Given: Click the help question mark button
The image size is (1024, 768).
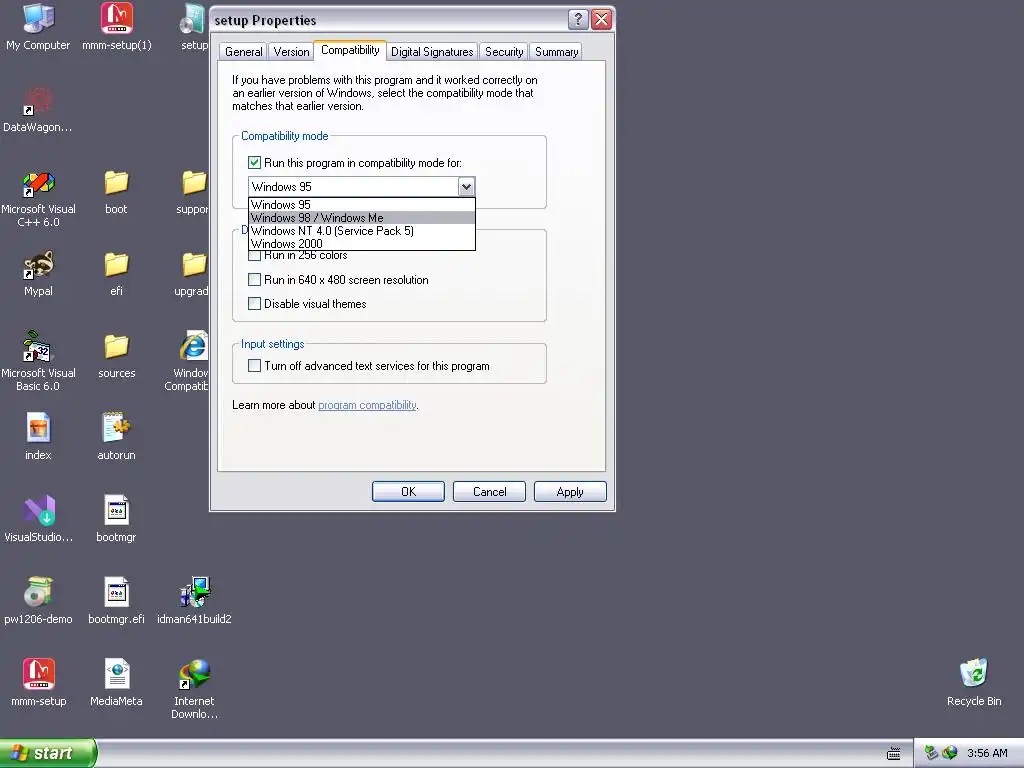Looking at the screenshot, I should click(x=577, y=20).
